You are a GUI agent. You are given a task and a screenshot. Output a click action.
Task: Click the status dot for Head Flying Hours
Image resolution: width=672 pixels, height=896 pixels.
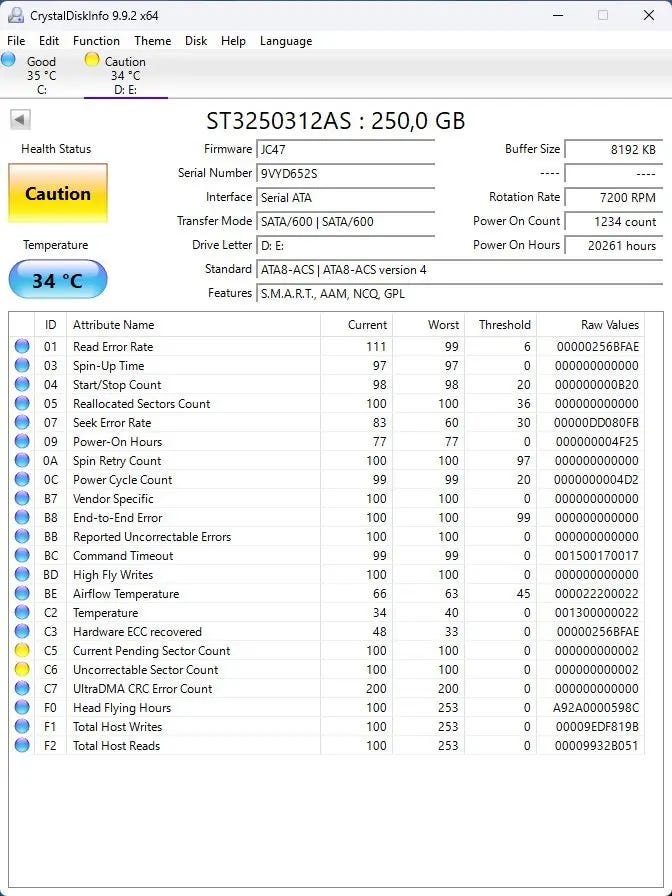(x=22, y=707)
